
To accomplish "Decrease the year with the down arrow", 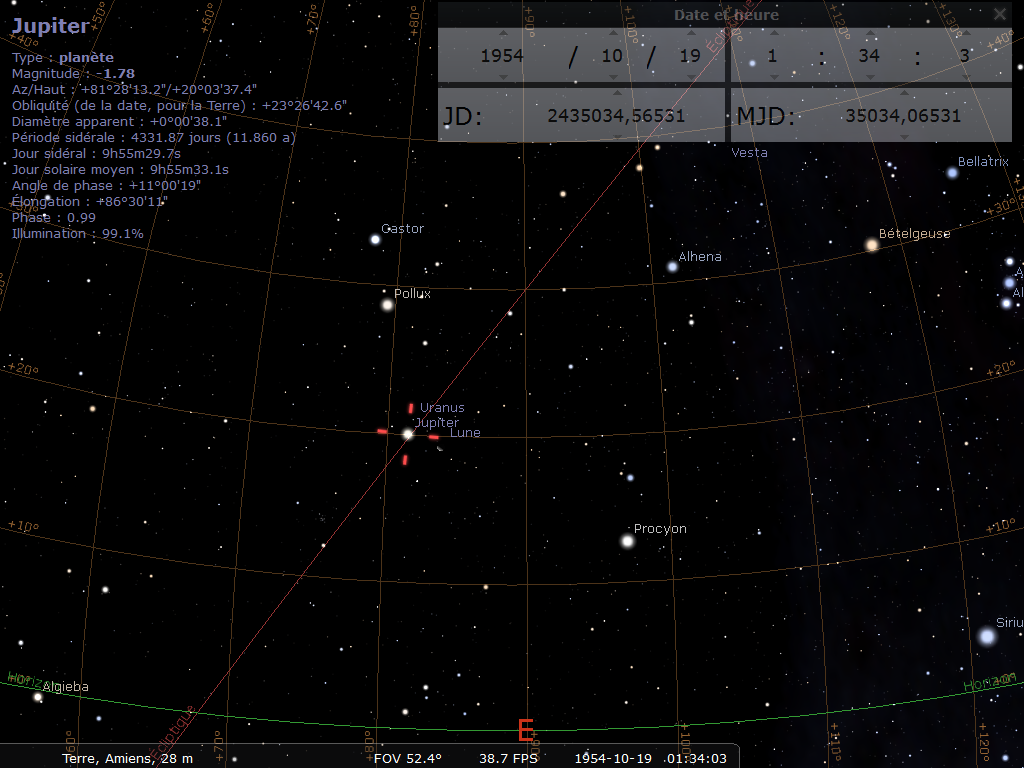I will (502, 77).
